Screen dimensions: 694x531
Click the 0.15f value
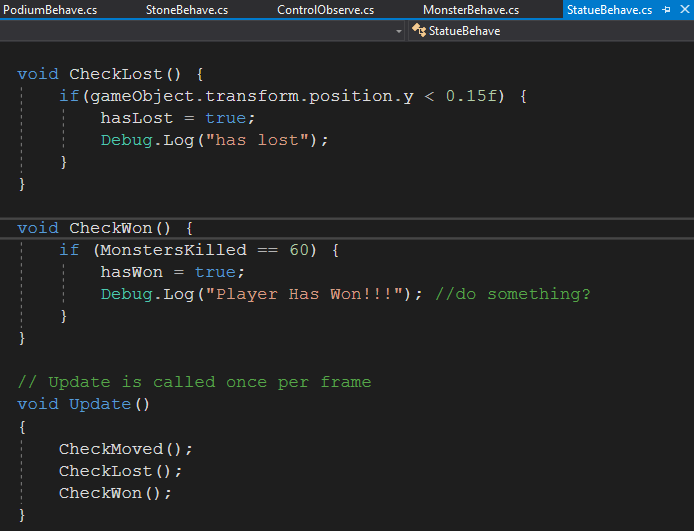coord(472,96)
